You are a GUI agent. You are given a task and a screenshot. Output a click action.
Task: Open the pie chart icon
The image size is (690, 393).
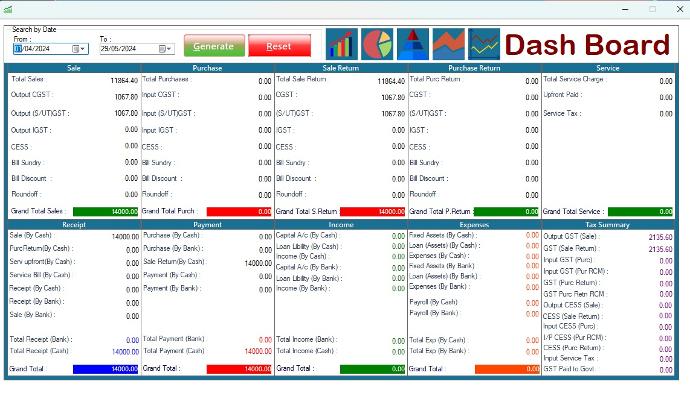[x=377, y=44]
